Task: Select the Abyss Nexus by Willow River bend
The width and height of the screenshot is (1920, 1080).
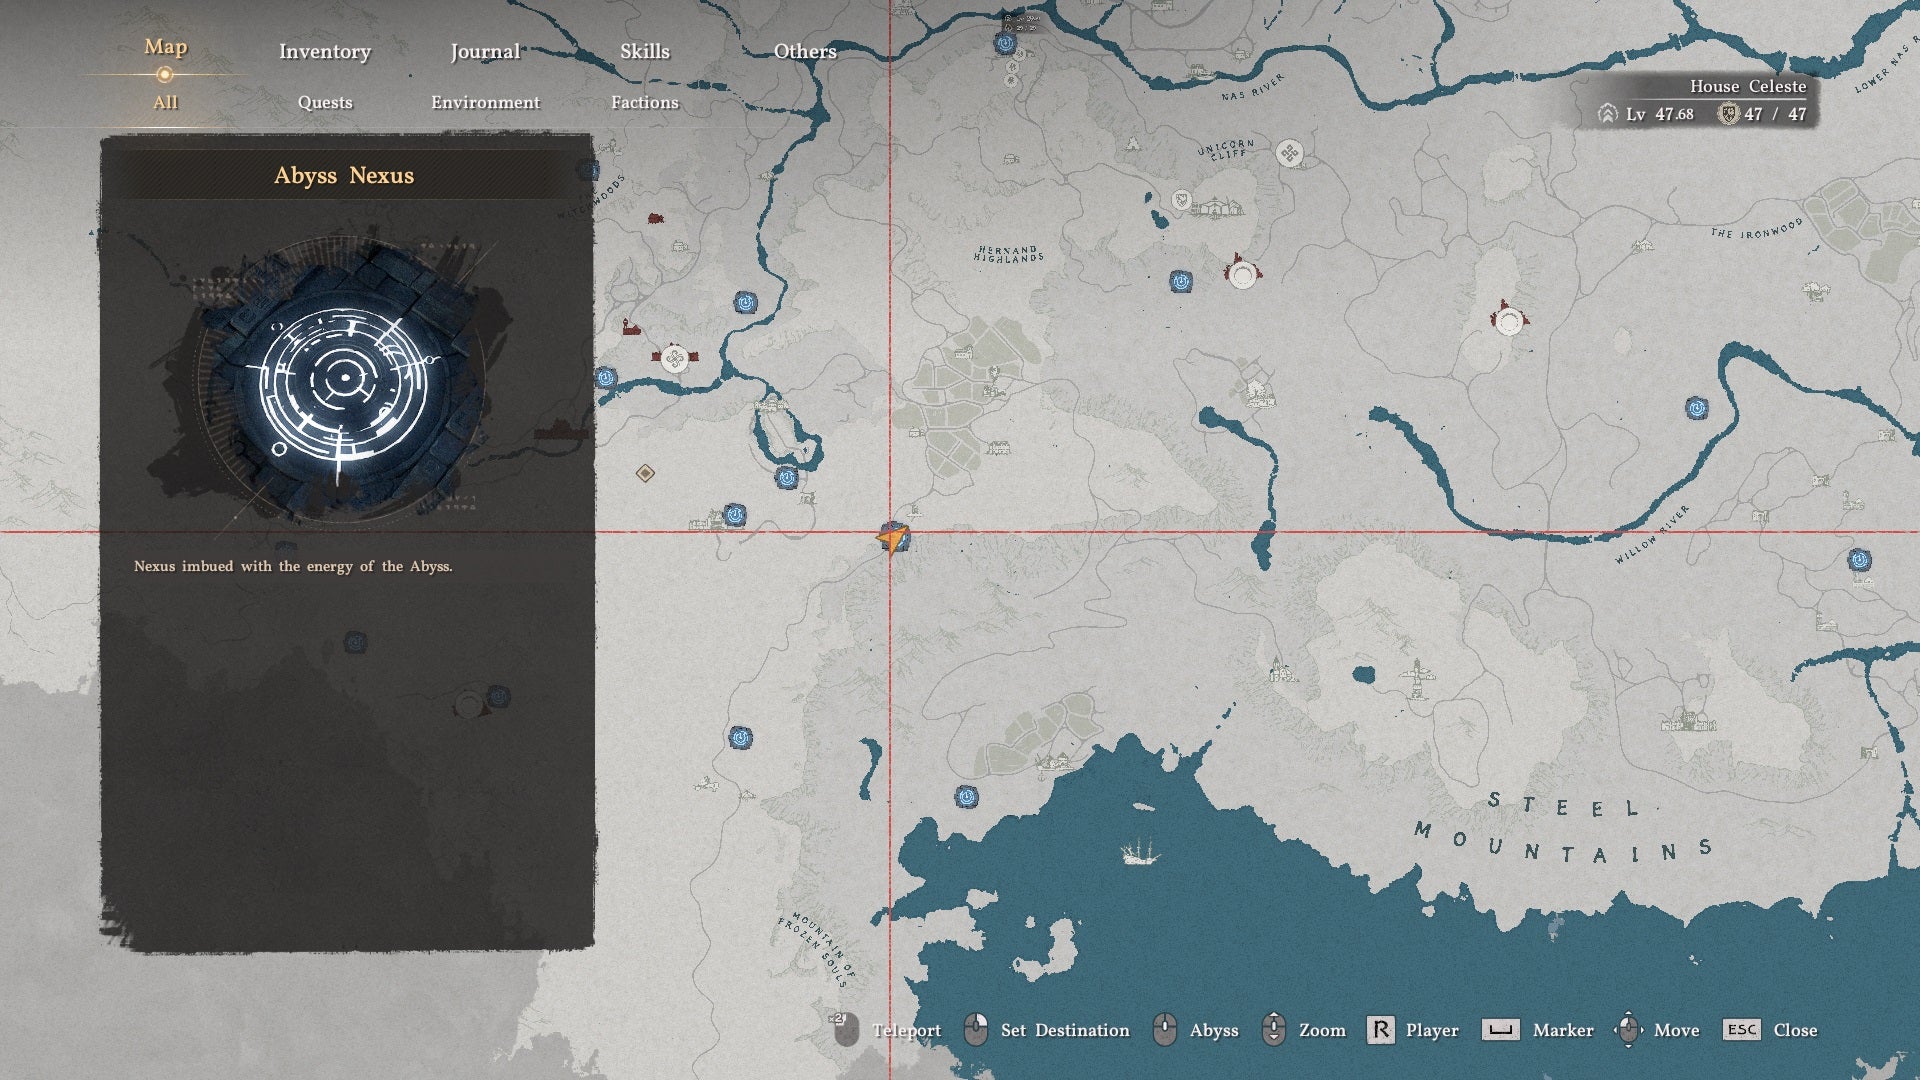Action: pyautogui.click(x=1697, y=408)
